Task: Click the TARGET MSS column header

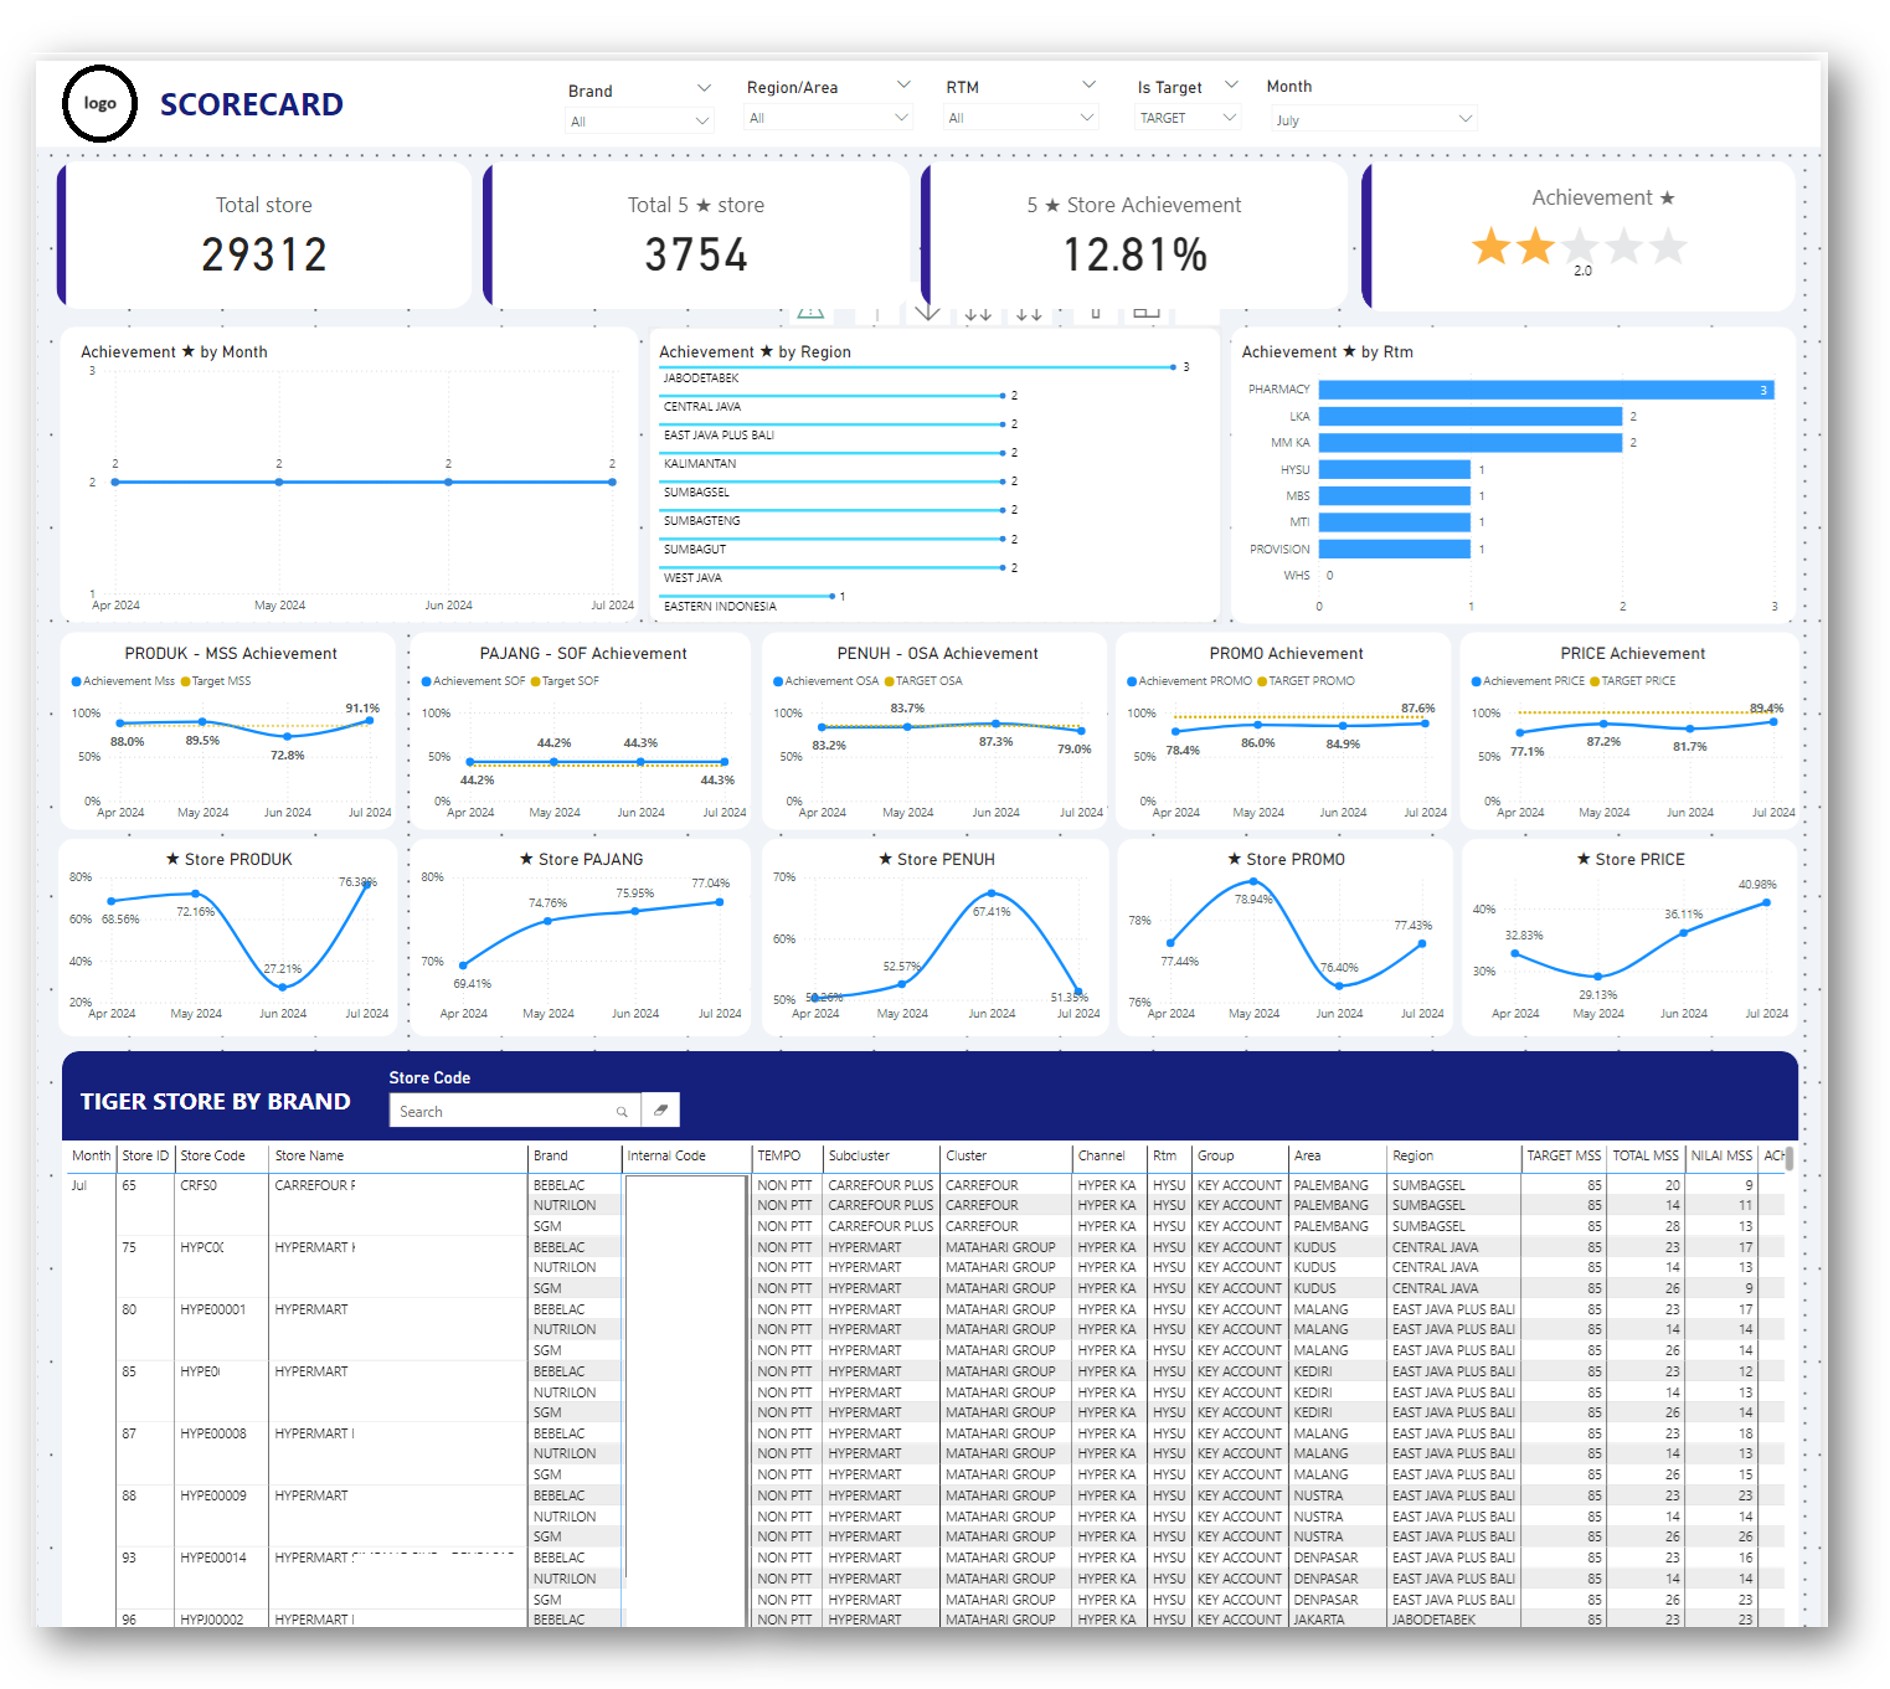Action: (1563, 1156)
